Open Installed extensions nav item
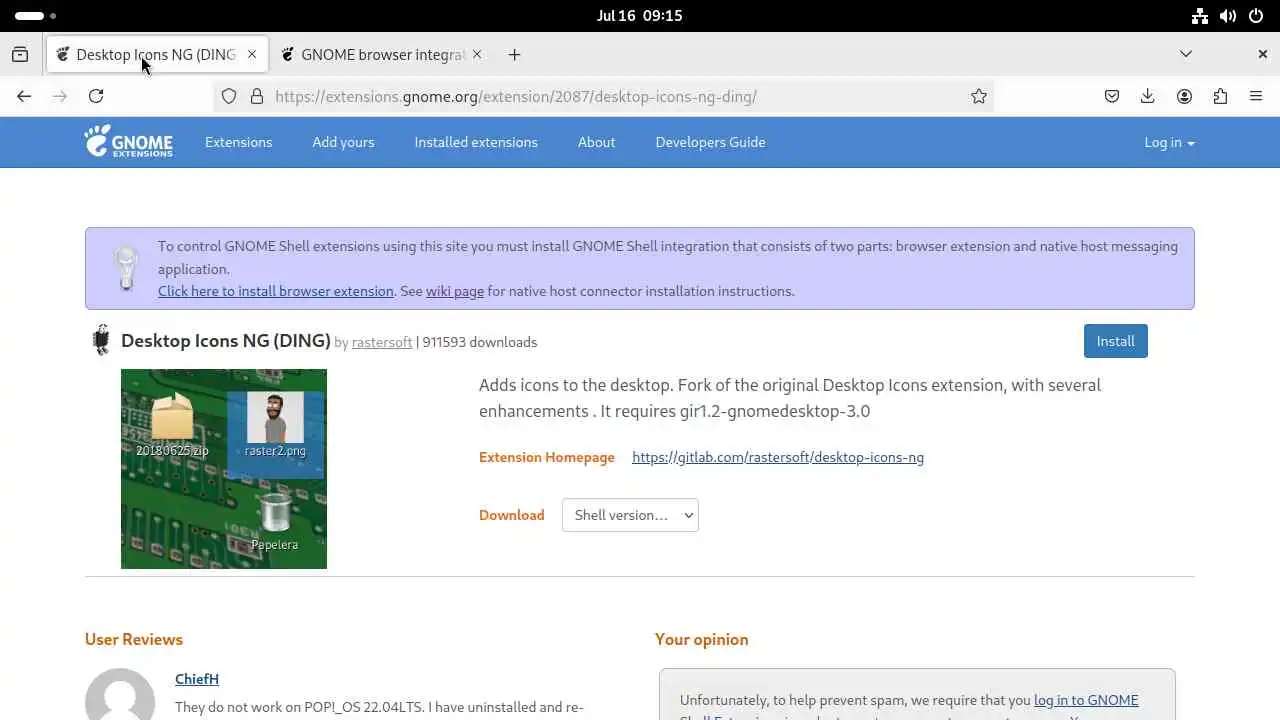This screenshot has height=720, width=1280. pyautogui.click(x=476, y=142)
